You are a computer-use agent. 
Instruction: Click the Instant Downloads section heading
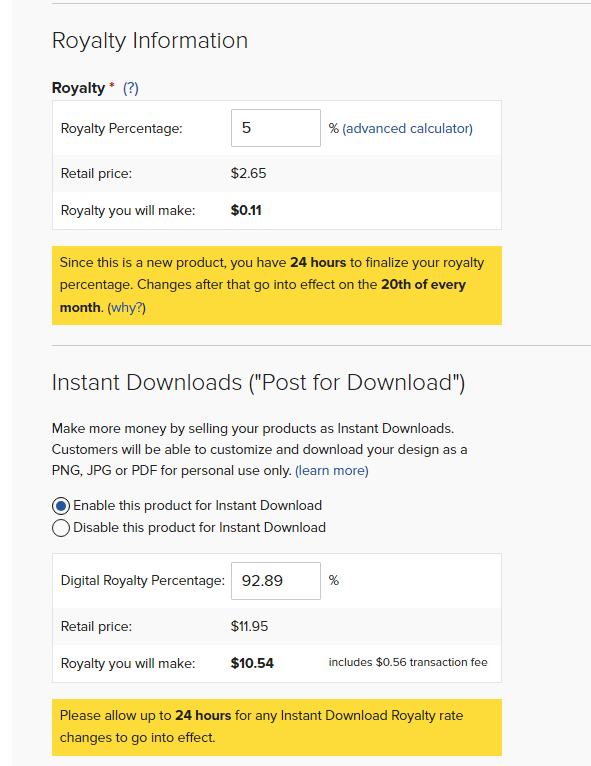tap(258, 383)
